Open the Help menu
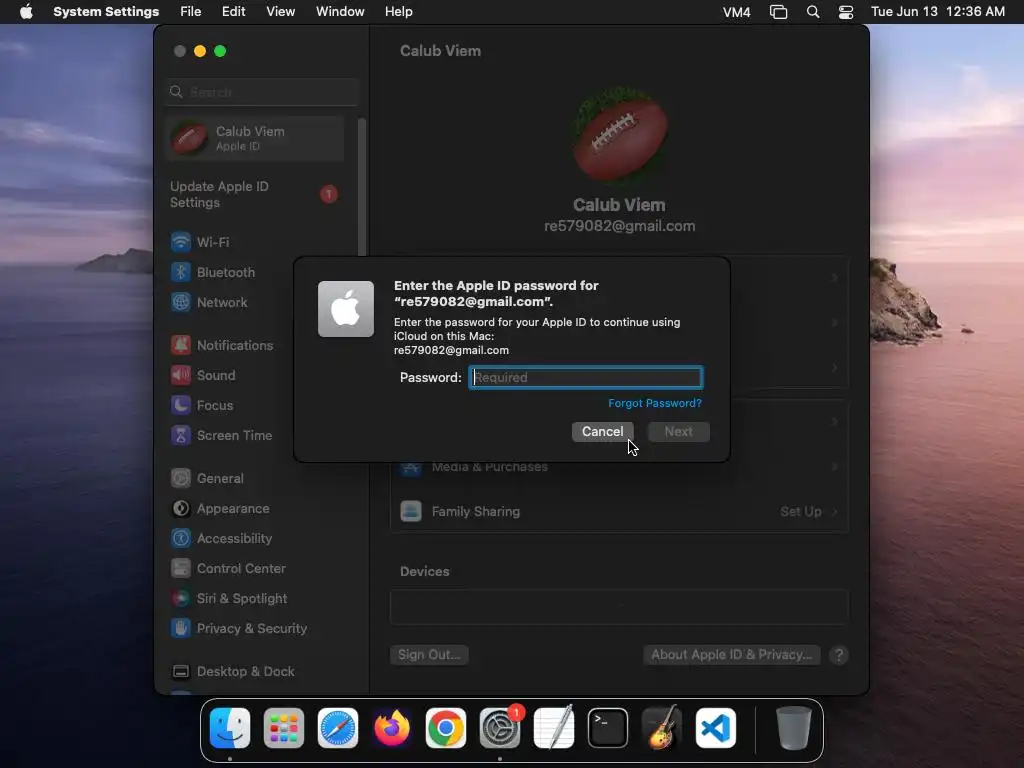 [398, 12]
